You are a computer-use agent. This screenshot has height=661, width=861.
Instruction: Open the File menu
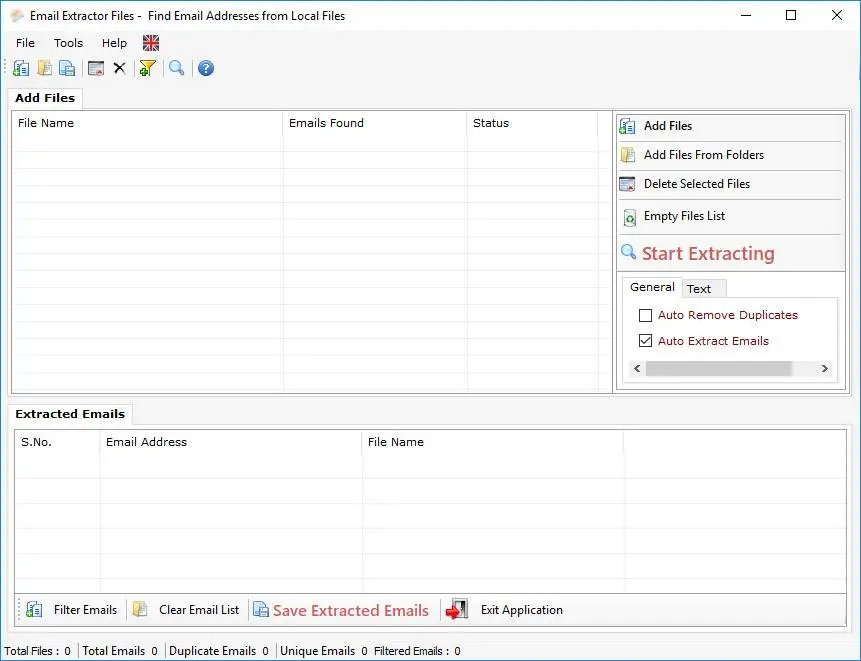click(x=25, y=43)
